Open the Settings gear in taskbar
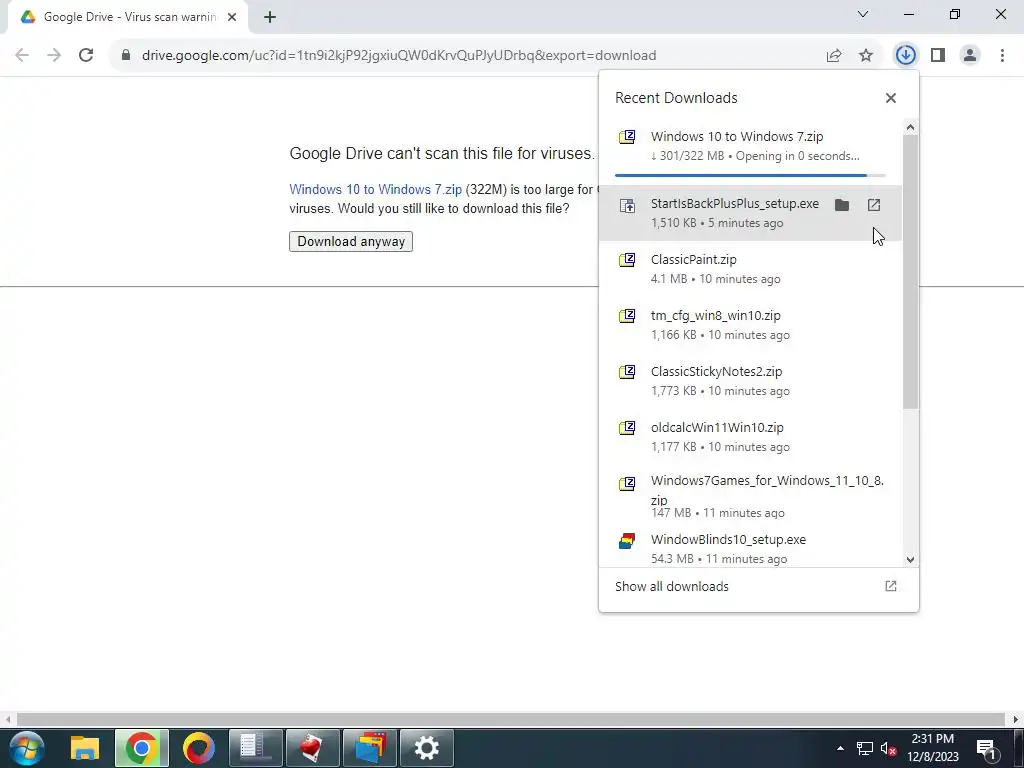 point(426,748)
